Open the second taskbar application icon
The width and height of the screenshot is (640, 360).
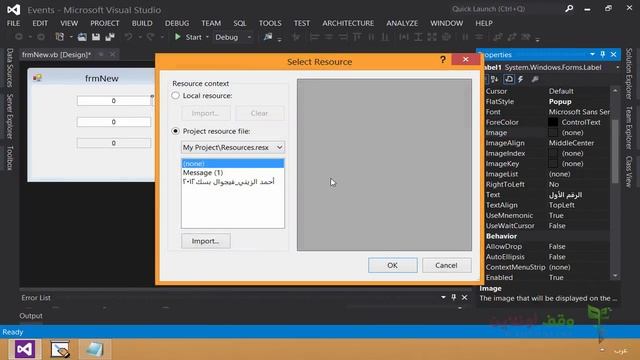tap(60, 349)
